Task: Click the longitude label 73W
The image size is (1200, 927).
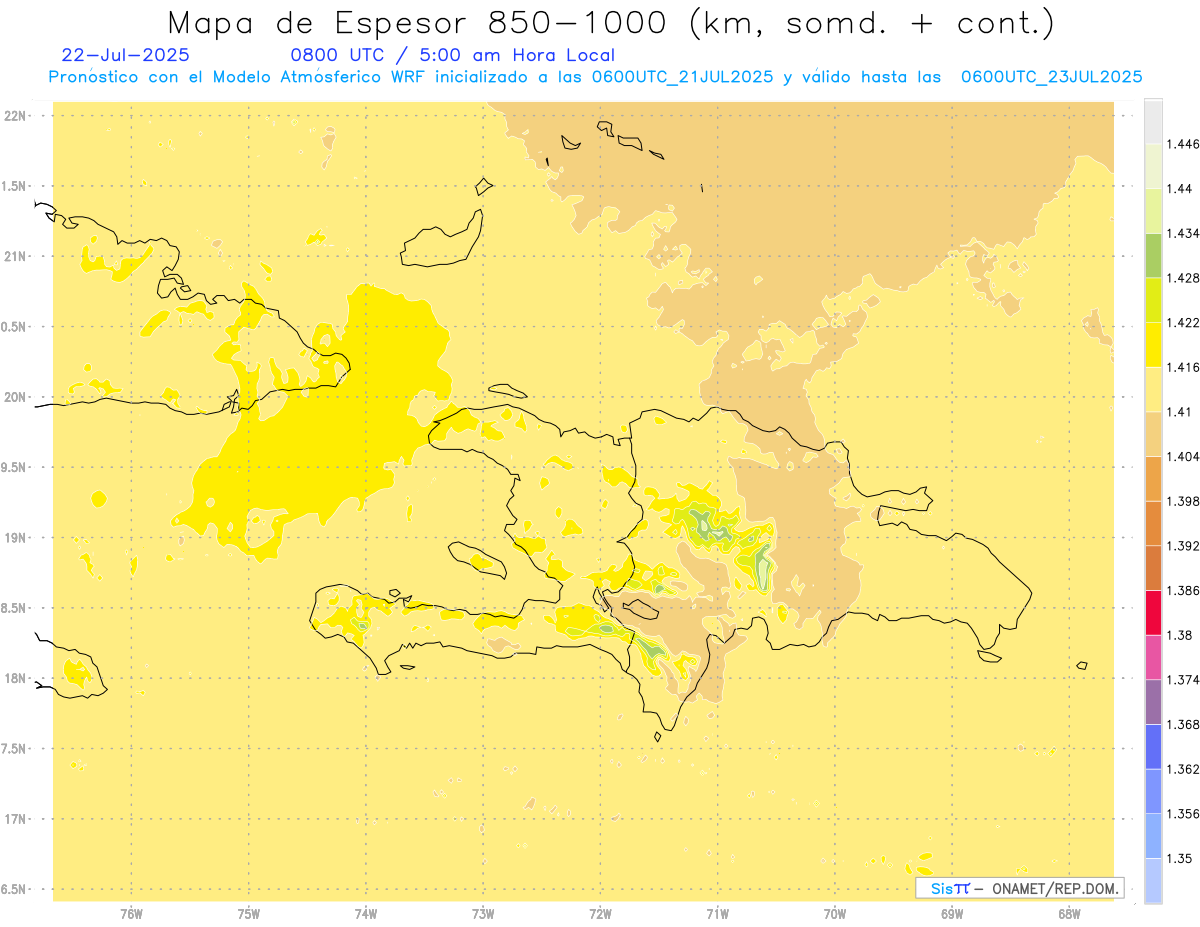Action: tap(483, 914)
